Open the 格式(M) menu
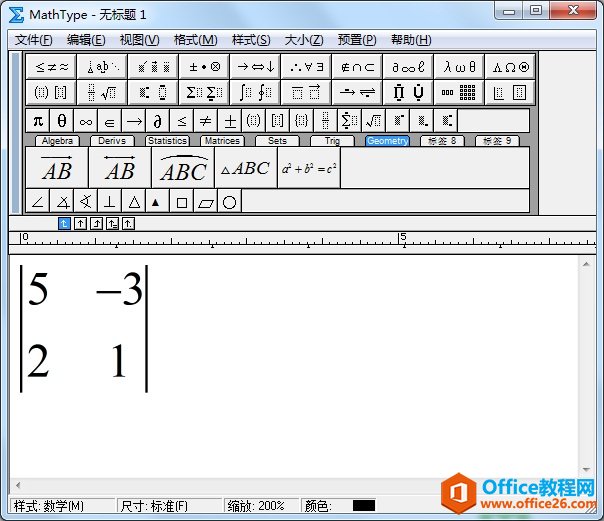Viewport: 604px width, 521px height. pos(195,40)
